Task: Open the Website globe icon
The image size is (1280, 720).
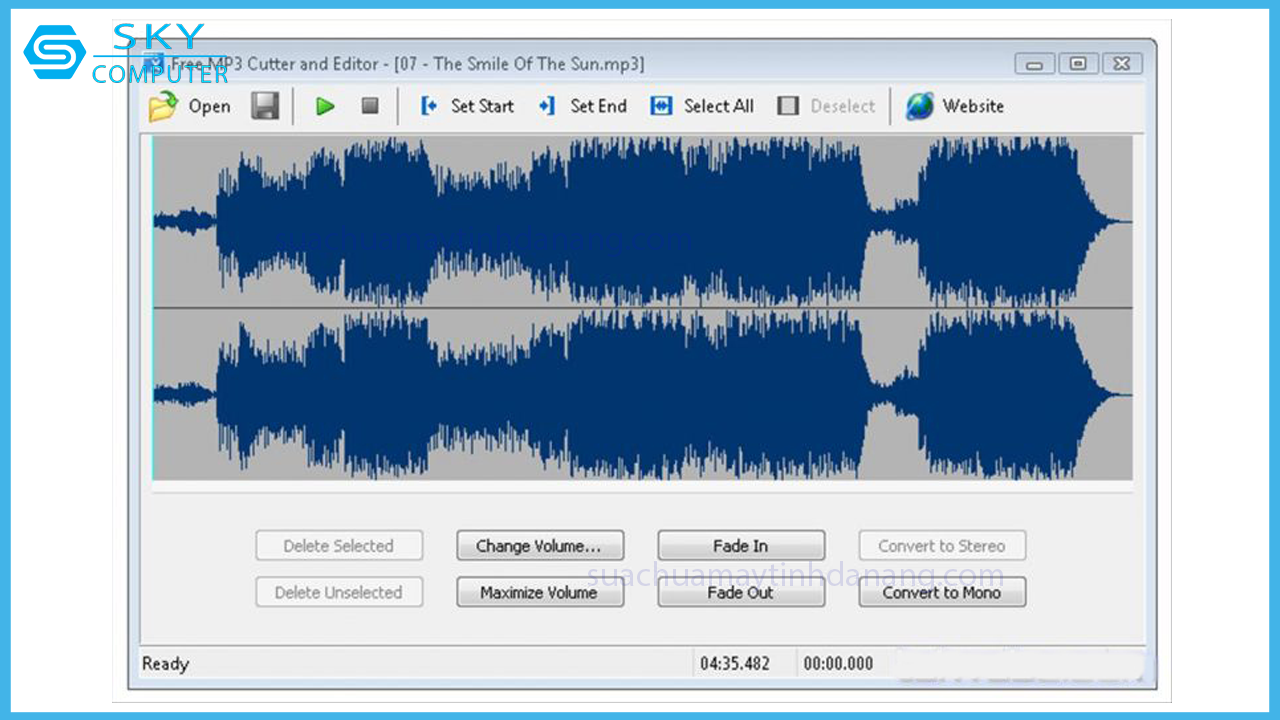Action: coord(920,106)
